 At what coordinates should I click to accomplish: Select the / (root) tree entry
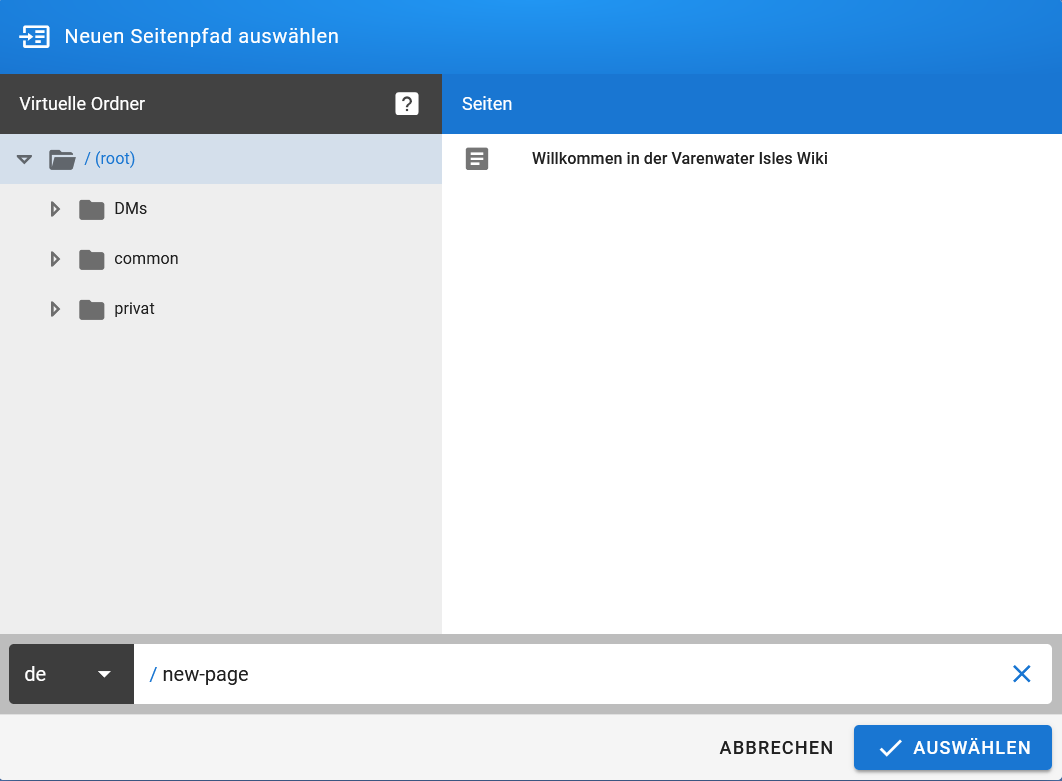pos(109,158)
